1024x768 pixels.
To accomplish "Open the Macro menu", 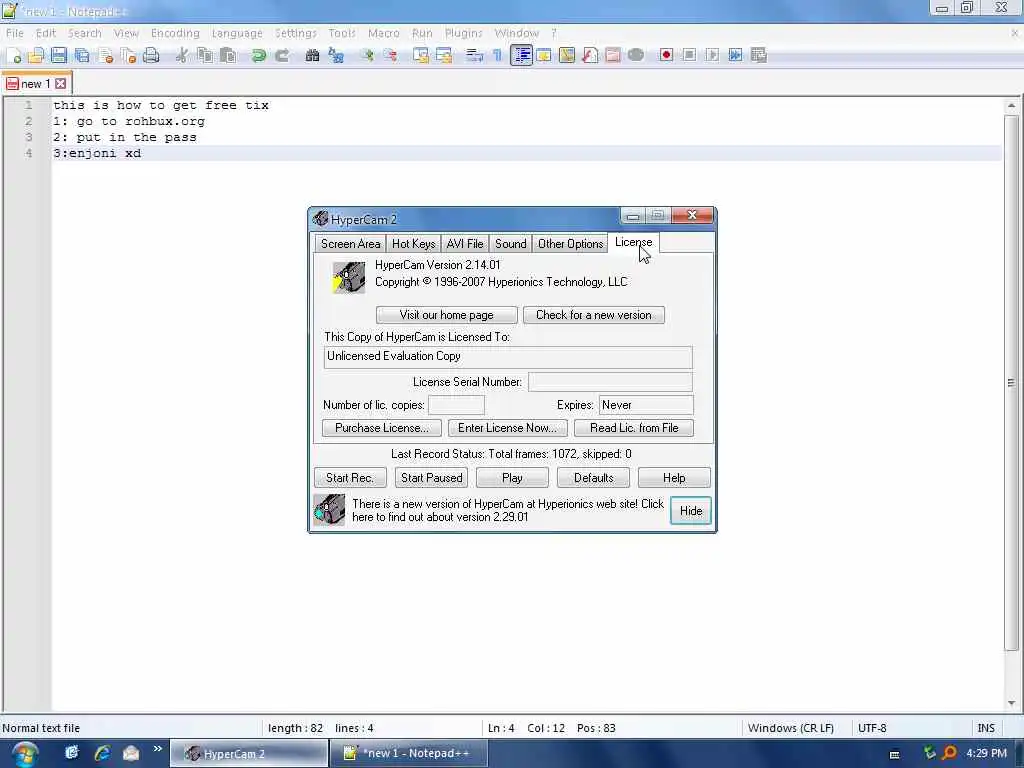I will [383, 33].
